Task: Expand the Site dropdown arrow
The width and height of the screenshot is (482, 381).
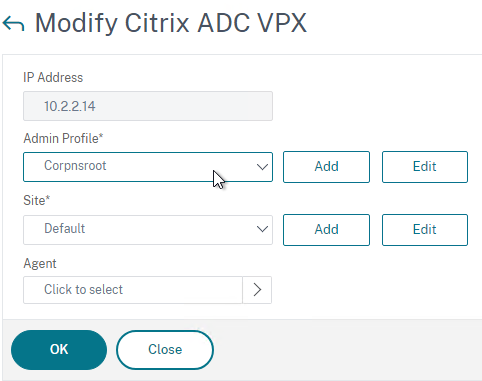Action: coord(262,229)
